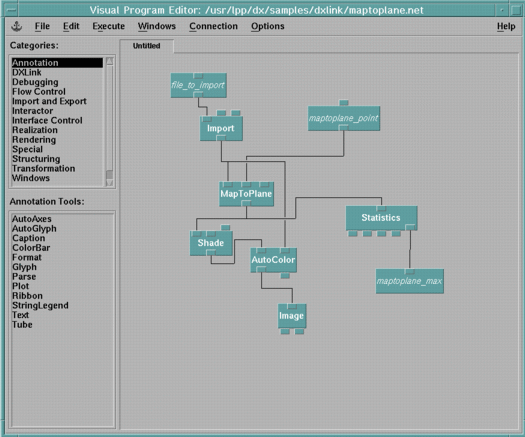Click input tab atop file_to_import node
This screenshot has height=437, width=525.
tap(199, 76)
